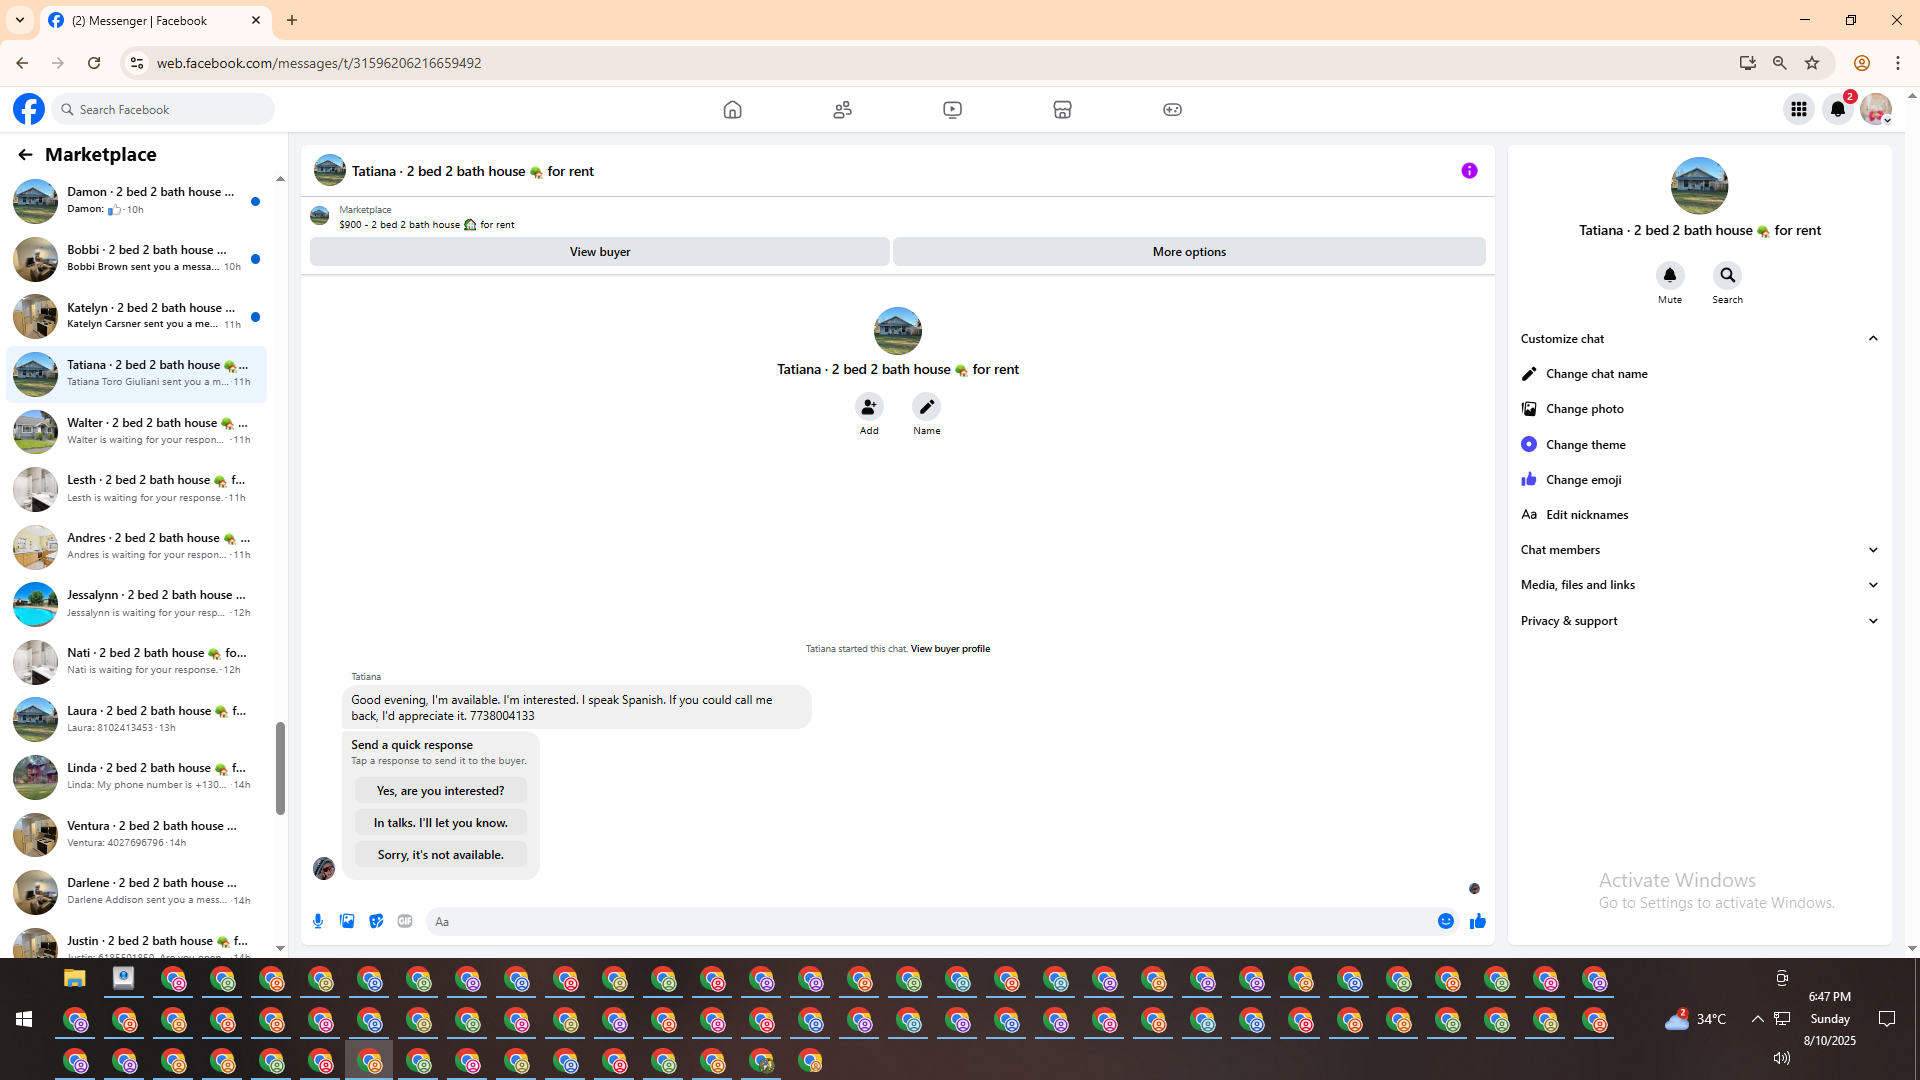Go to the Facebook Home tab
Viewport: 1920px width, 1080px height.
click(x=732, y=109)
